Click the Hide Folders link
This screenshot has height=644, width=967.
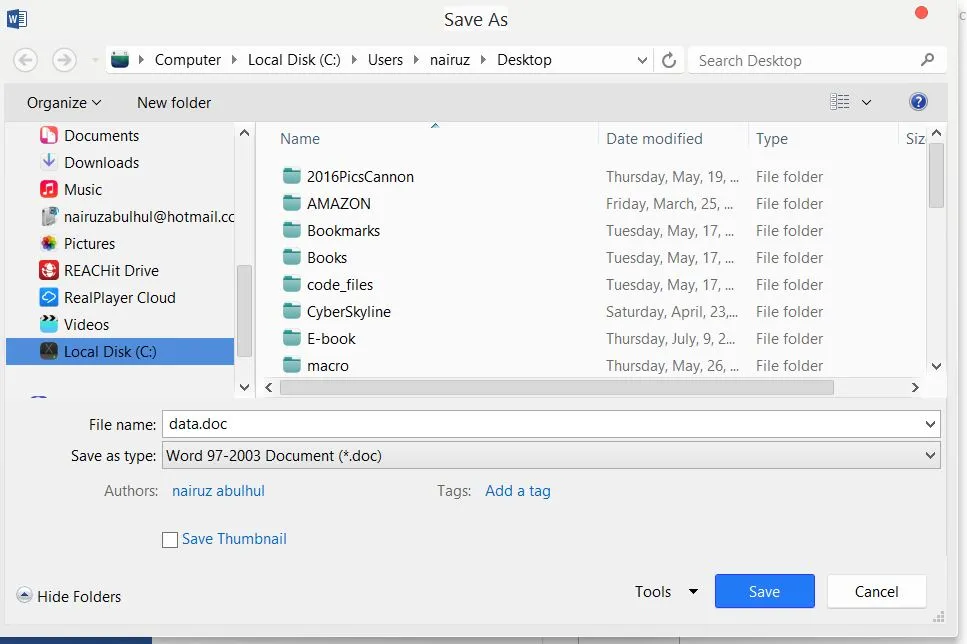point(79,597)
